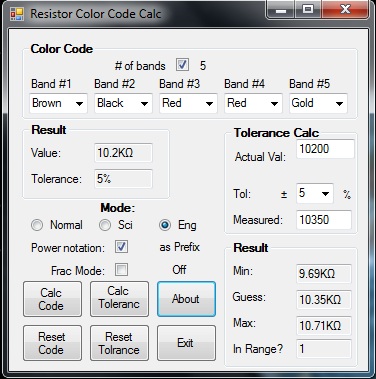Viewport: 376px width, 379px height.
Task: Open the Tol percentage dropdown
Action: coord(315,193)
